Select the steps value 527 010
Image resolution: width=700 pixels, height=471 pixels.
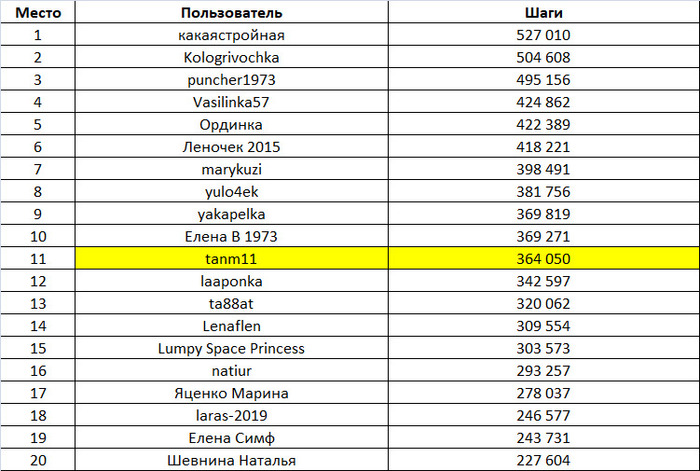click(x=544, y=35)
